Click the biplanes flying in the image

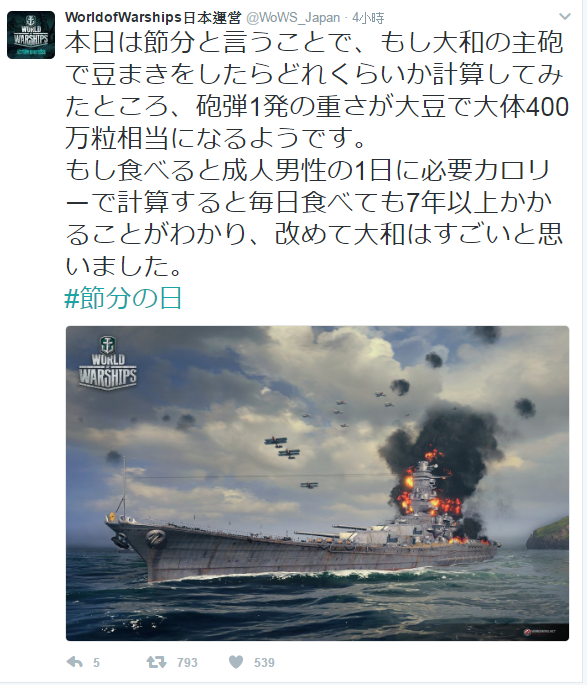pos(283,447)
